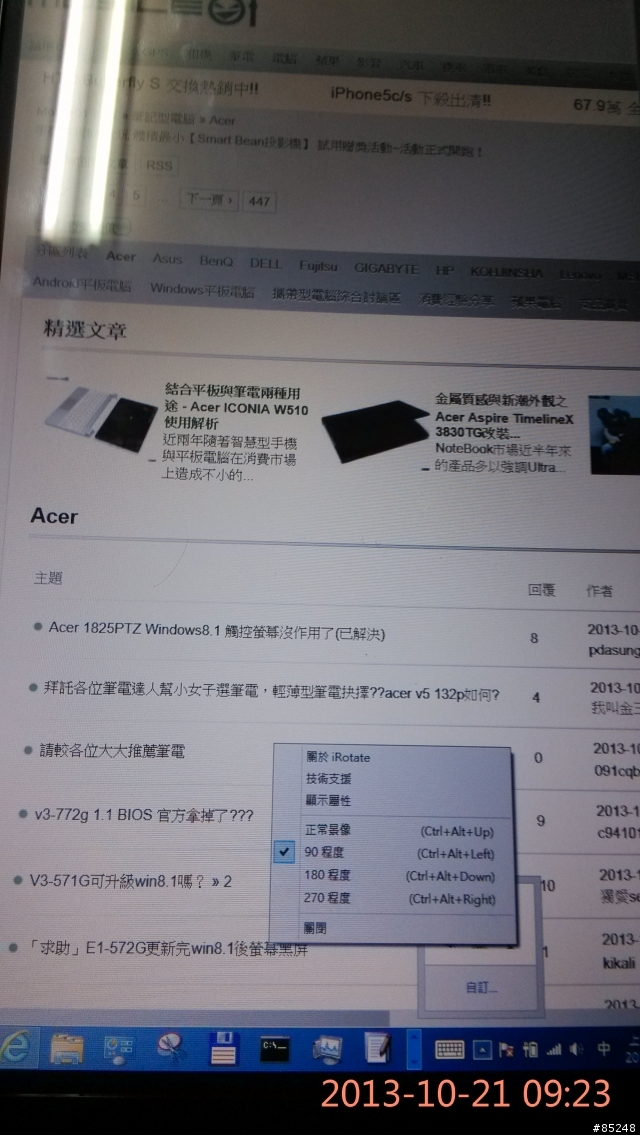This screenshot has height=1136, width=640.
Task: Open the network signal tray icon
Action: pos(554,1048)
